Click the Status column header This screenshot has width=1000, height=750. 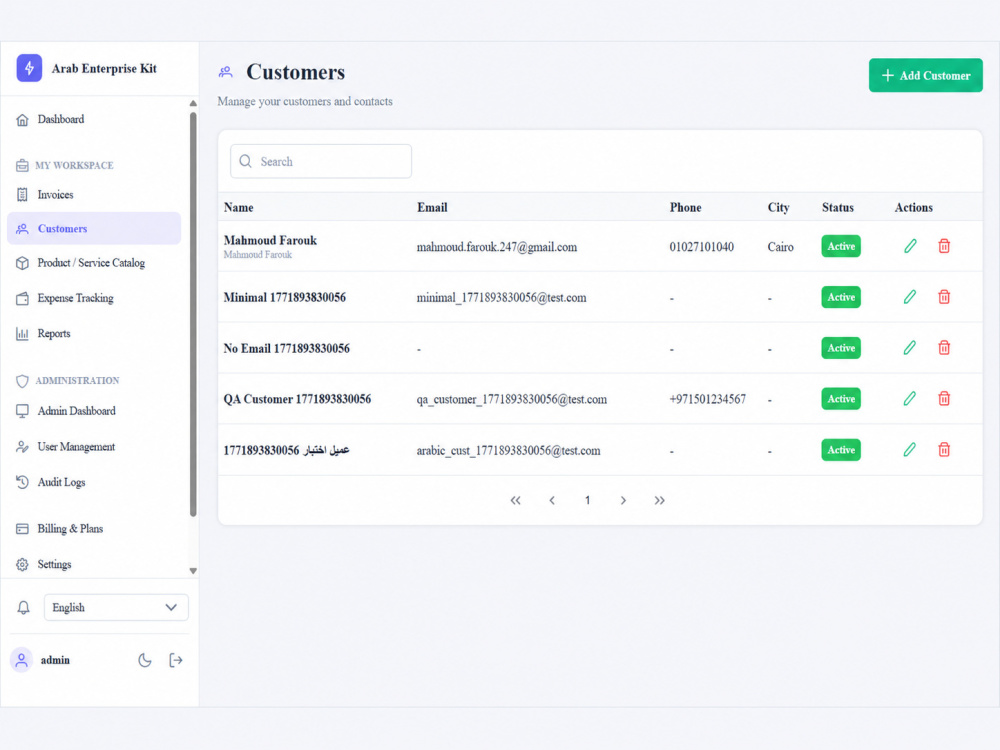click(838, 207)
